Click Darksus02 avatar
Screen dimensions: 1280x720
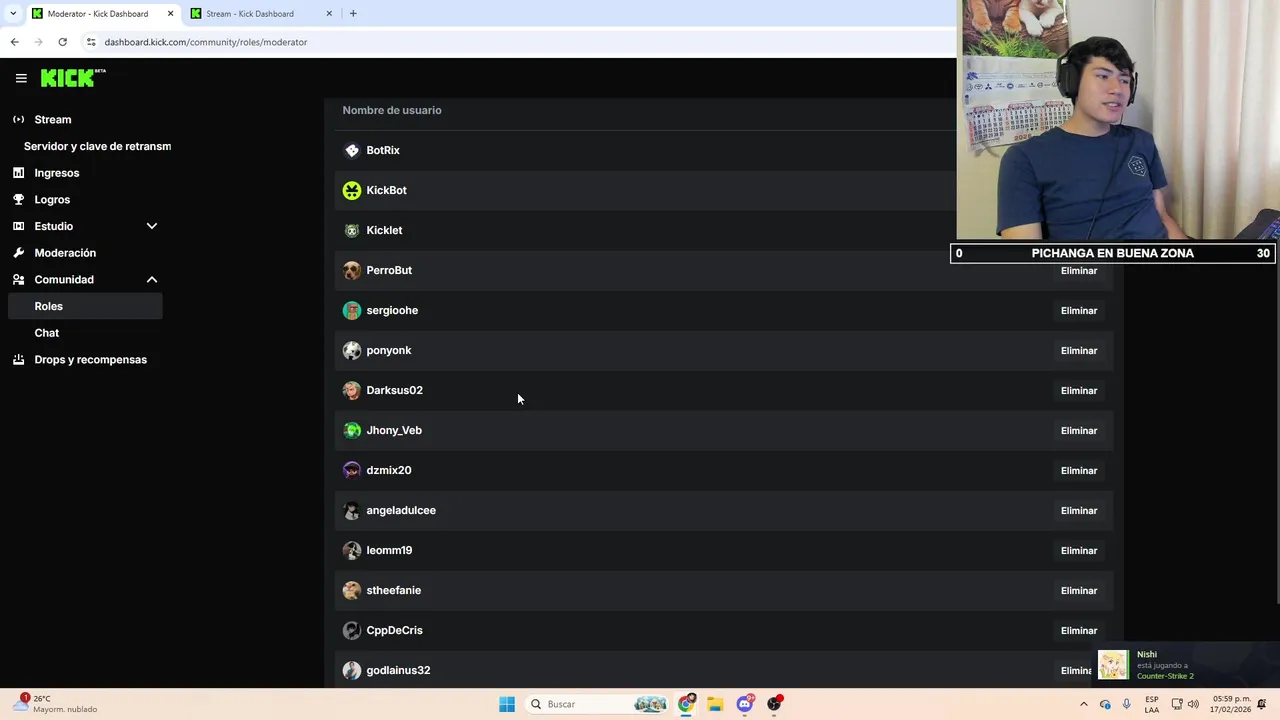352,390
